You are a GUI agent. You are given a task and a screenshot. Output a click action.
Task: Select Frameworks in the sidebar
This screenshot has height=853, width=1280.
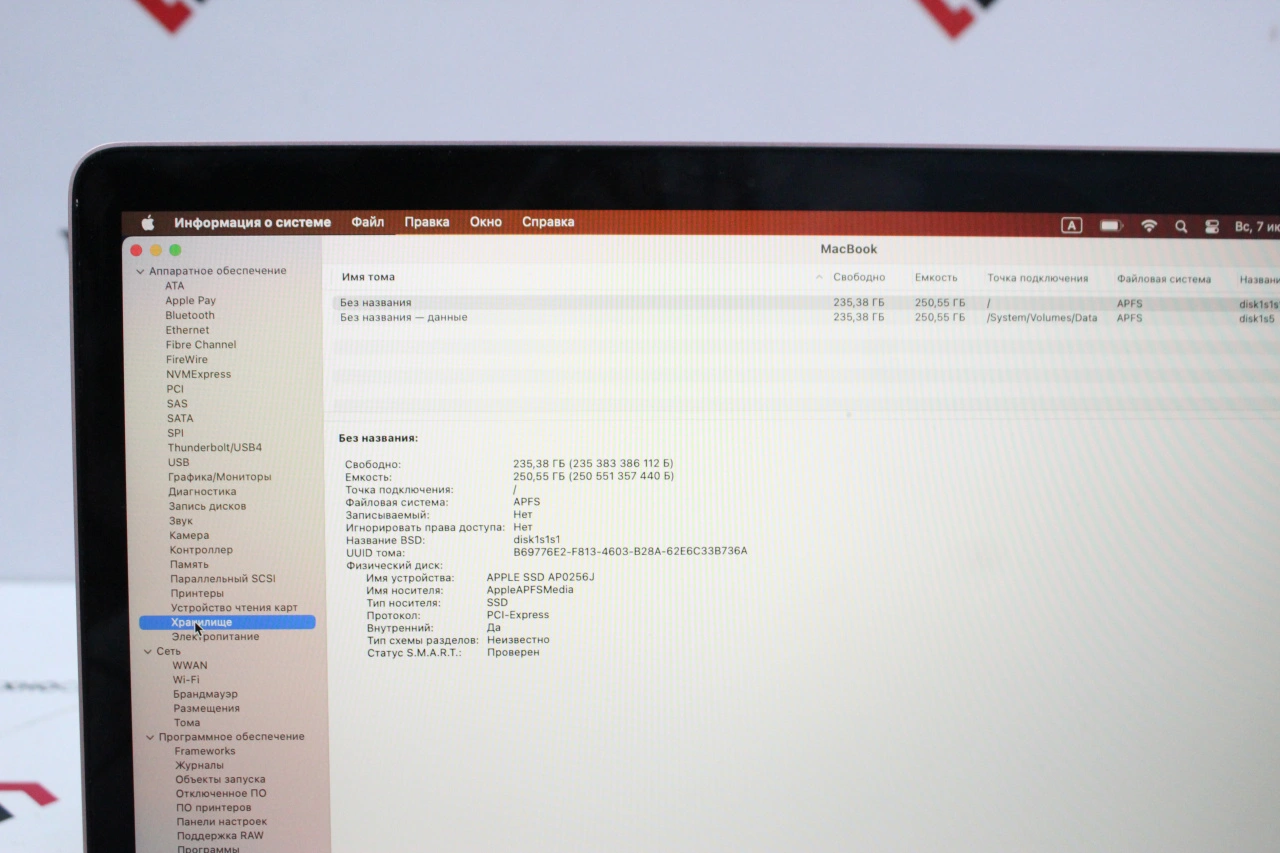point(205,751)
